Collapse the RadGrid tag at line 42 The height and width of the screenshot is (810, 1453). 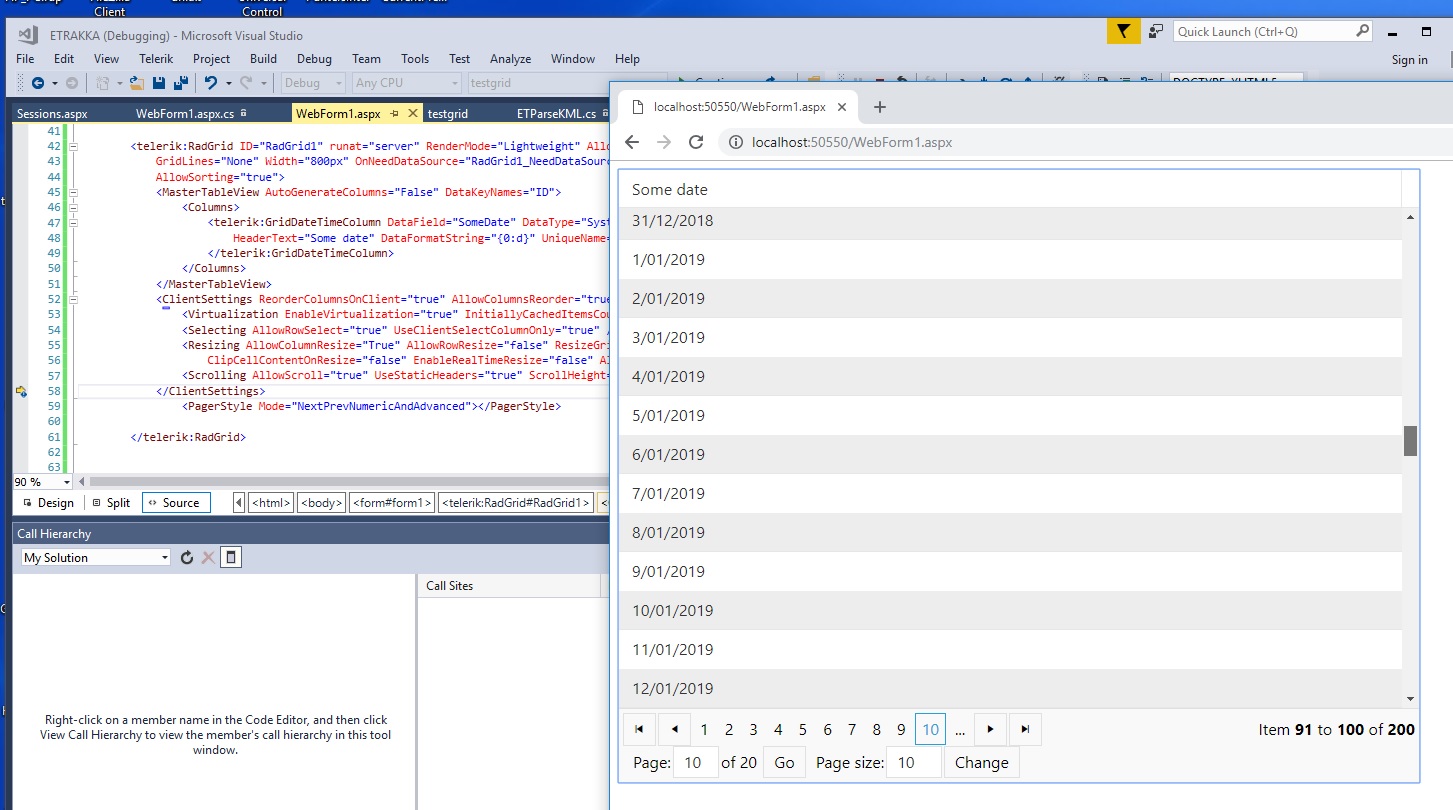tap(75, 146)
